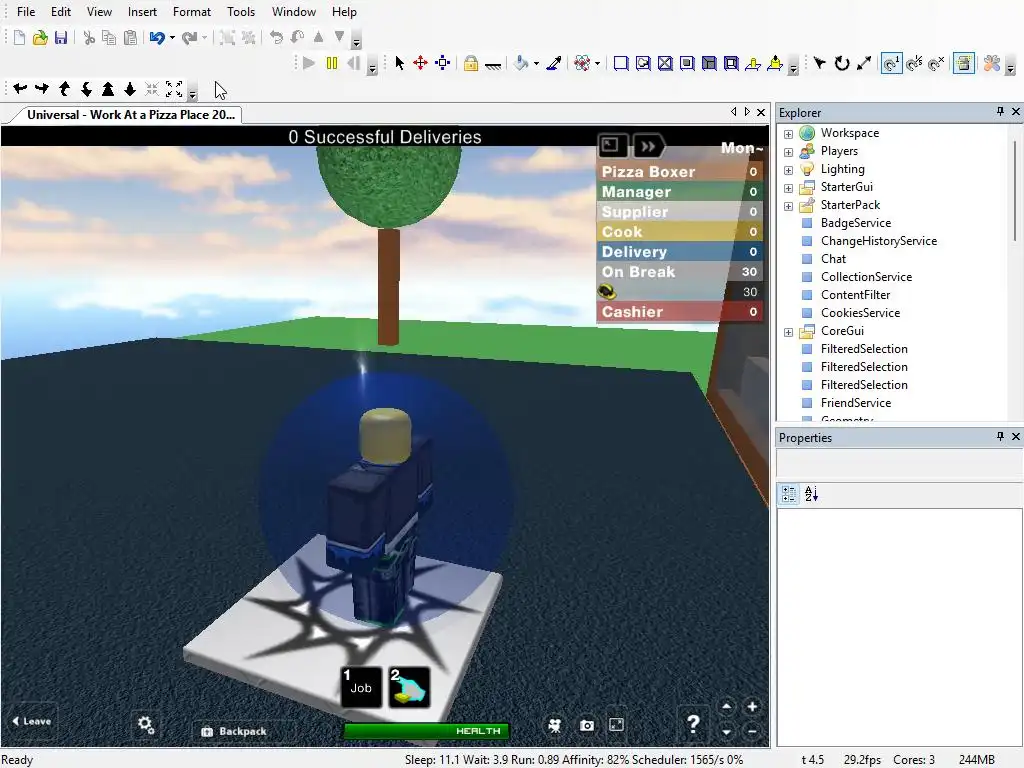
Task: Open the Help menu
Action: pyautogui.click(x=344, y=12)
